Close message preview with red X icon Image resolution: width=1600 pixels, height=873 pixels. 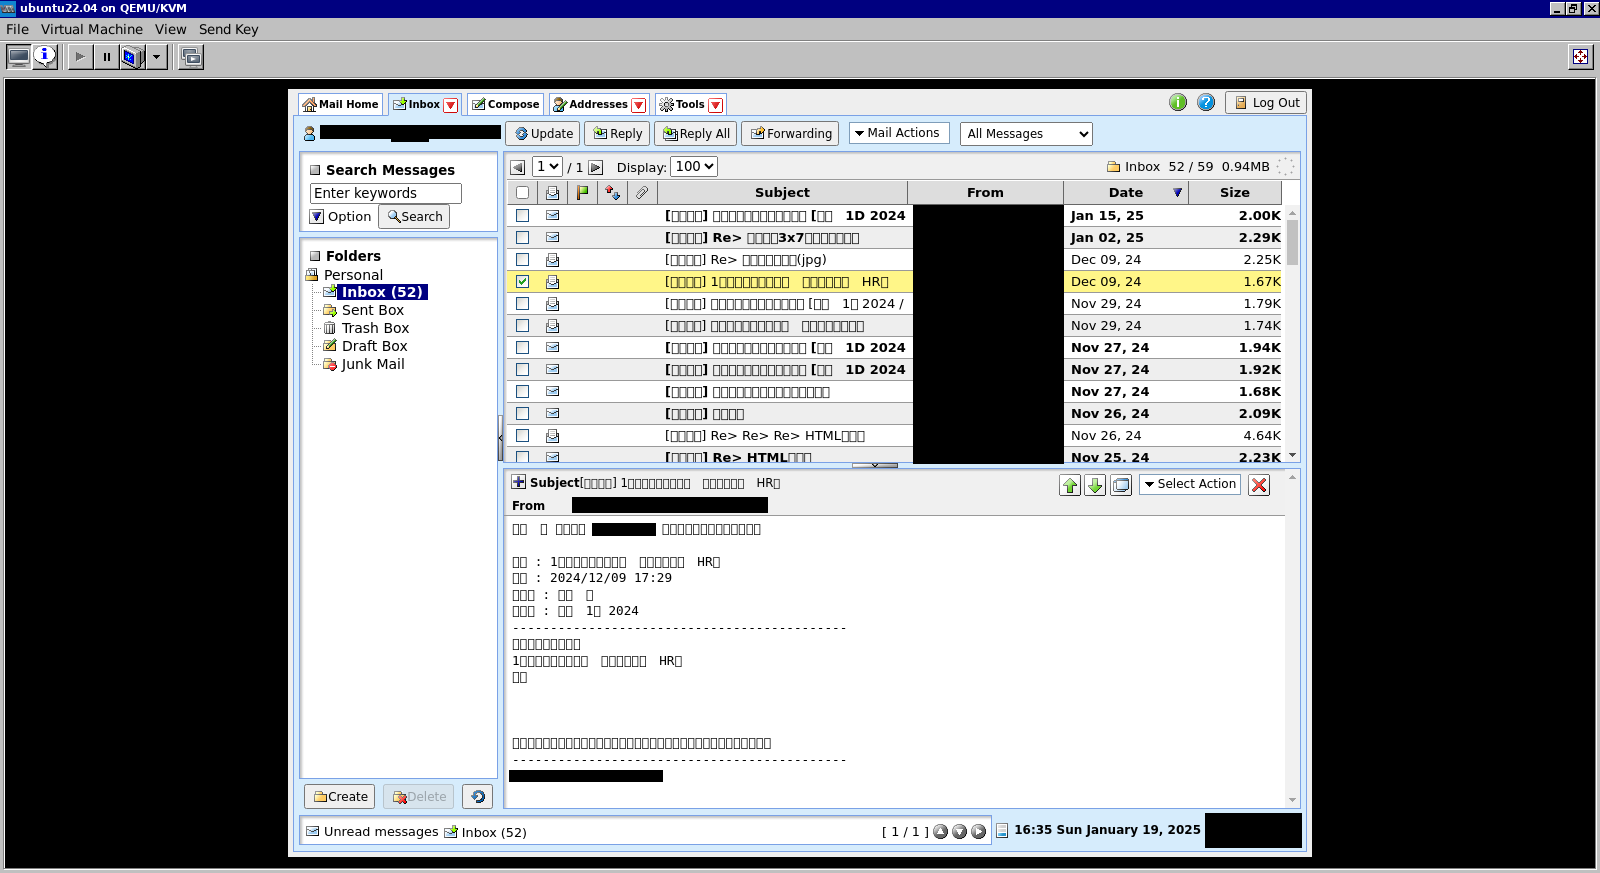pyautogui.click(x=1259, y=485)
